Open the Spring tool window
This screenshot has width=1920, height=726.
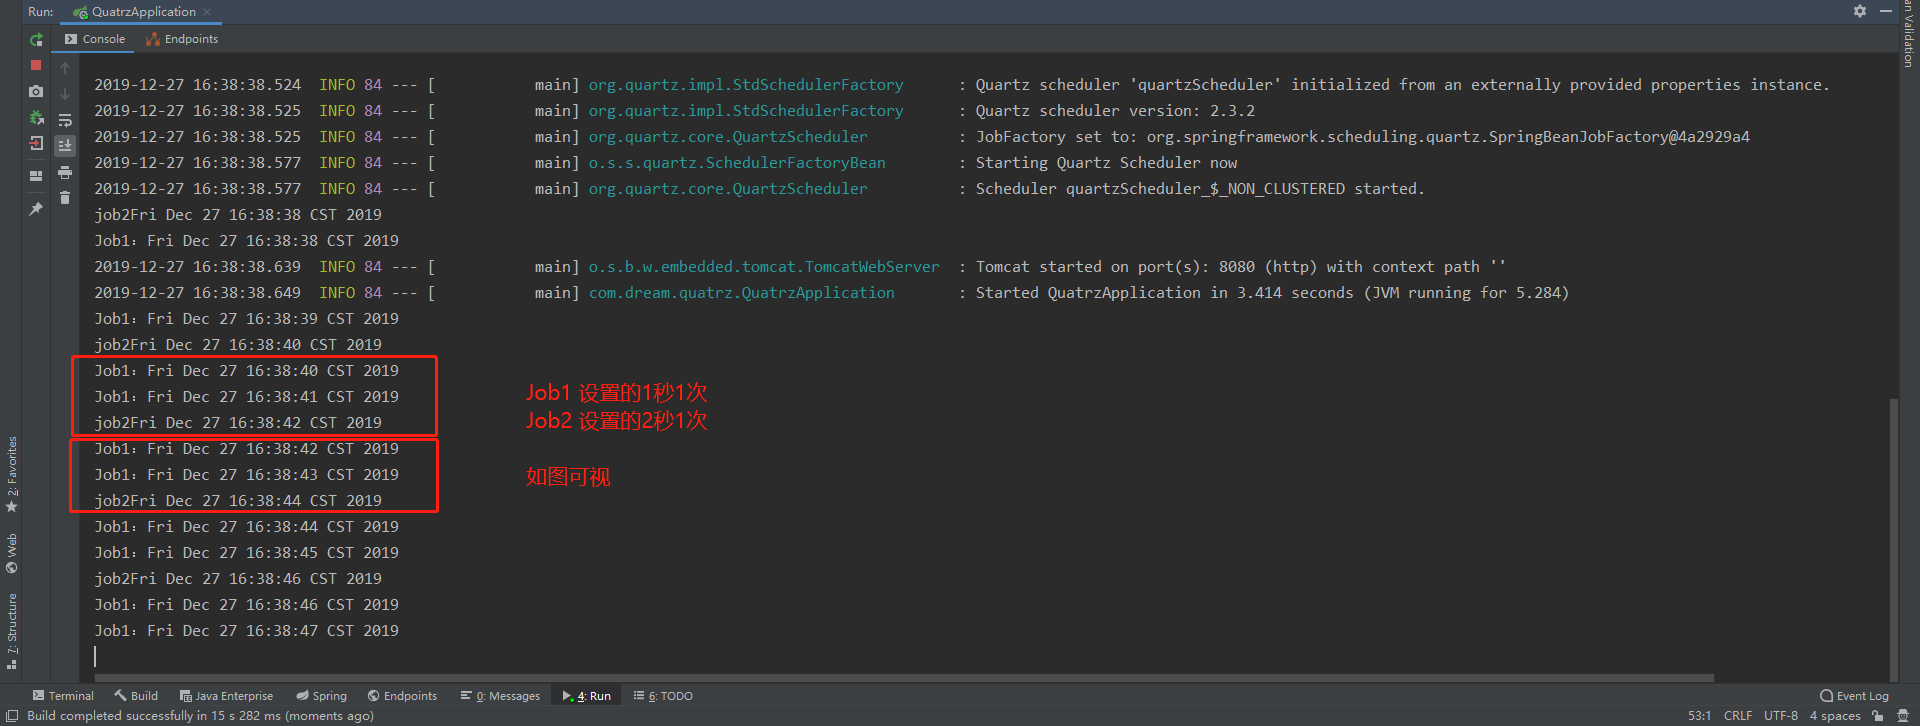(322, 696)
